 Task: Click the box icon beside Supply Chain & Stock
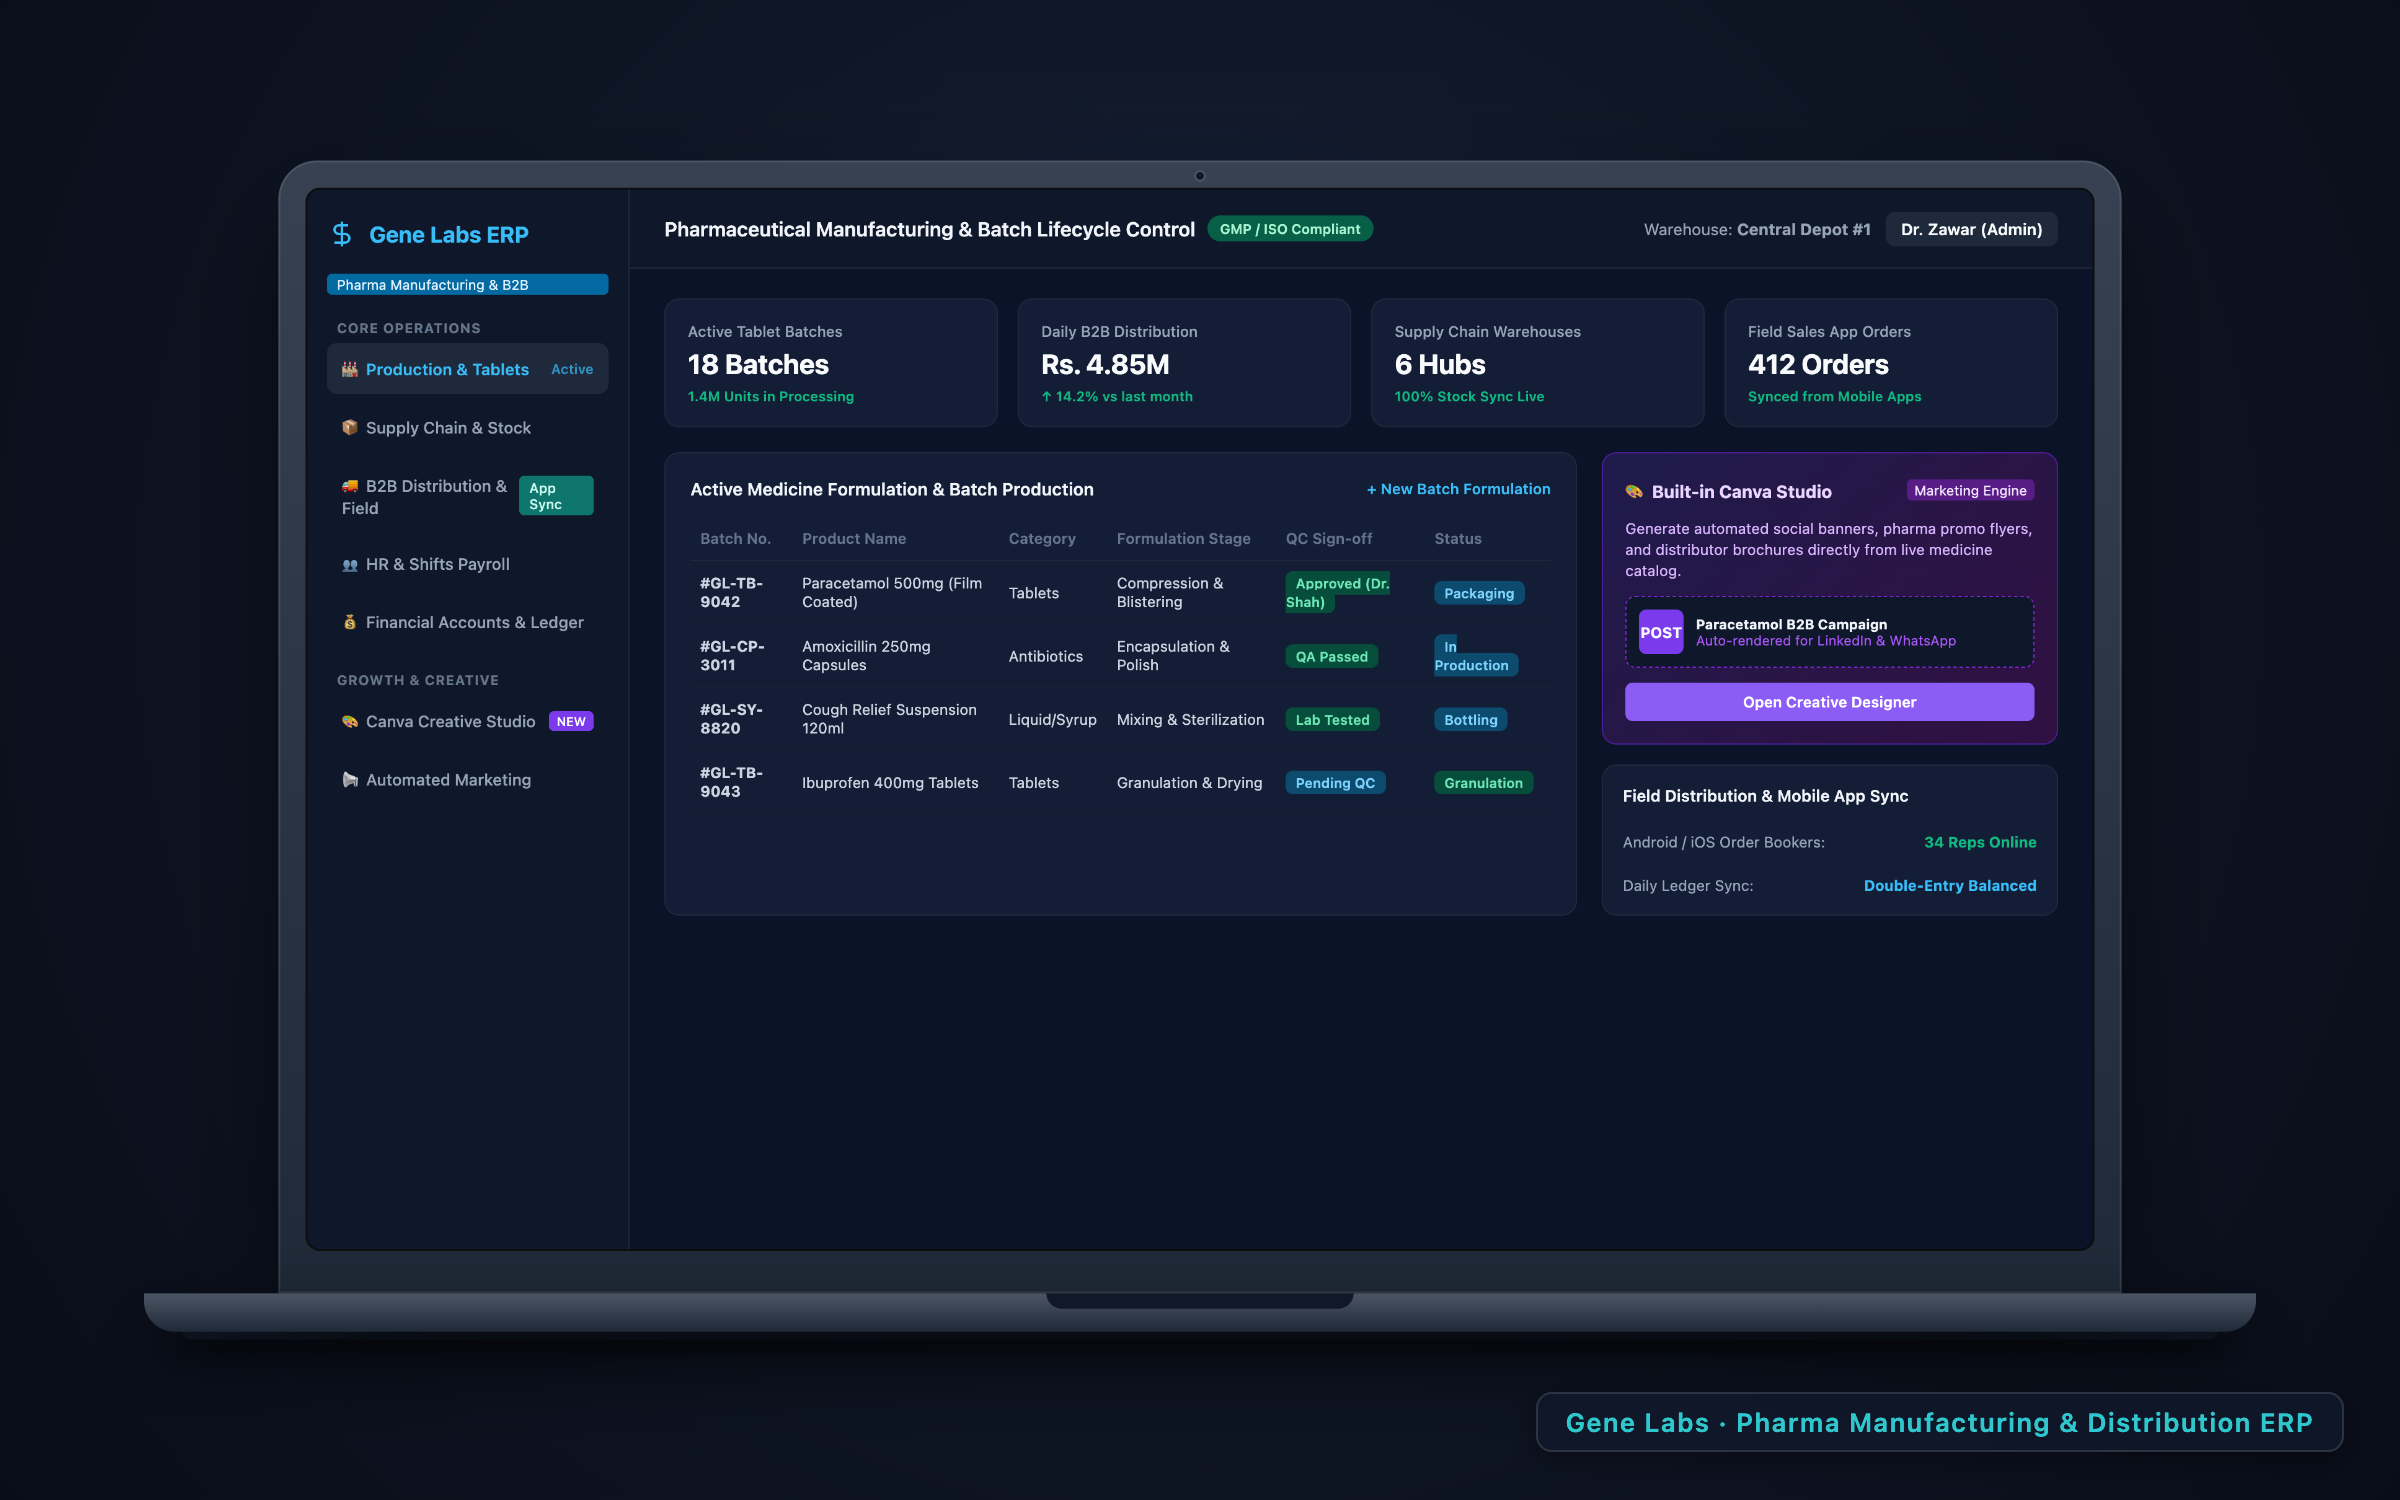click(350, 427)
